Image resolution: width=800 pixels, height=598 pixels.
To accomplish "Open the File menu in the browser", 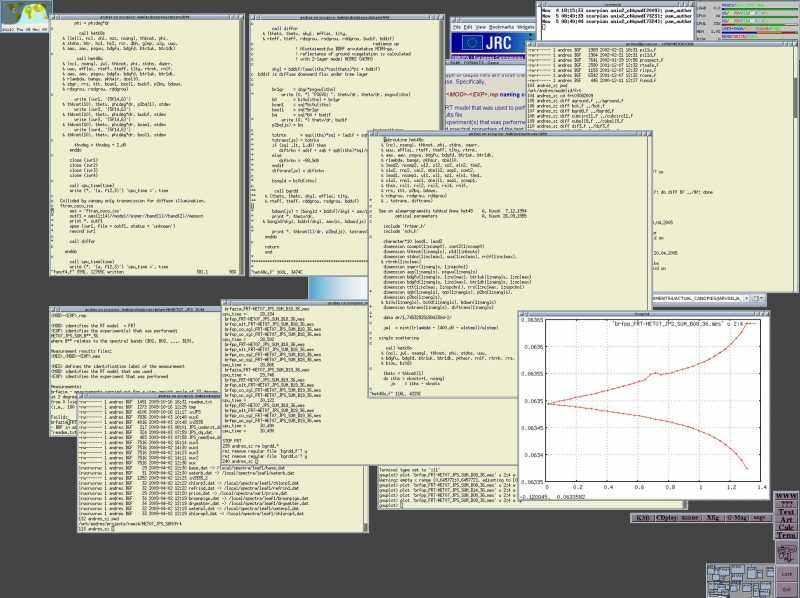I will click(x=457, y=27).
